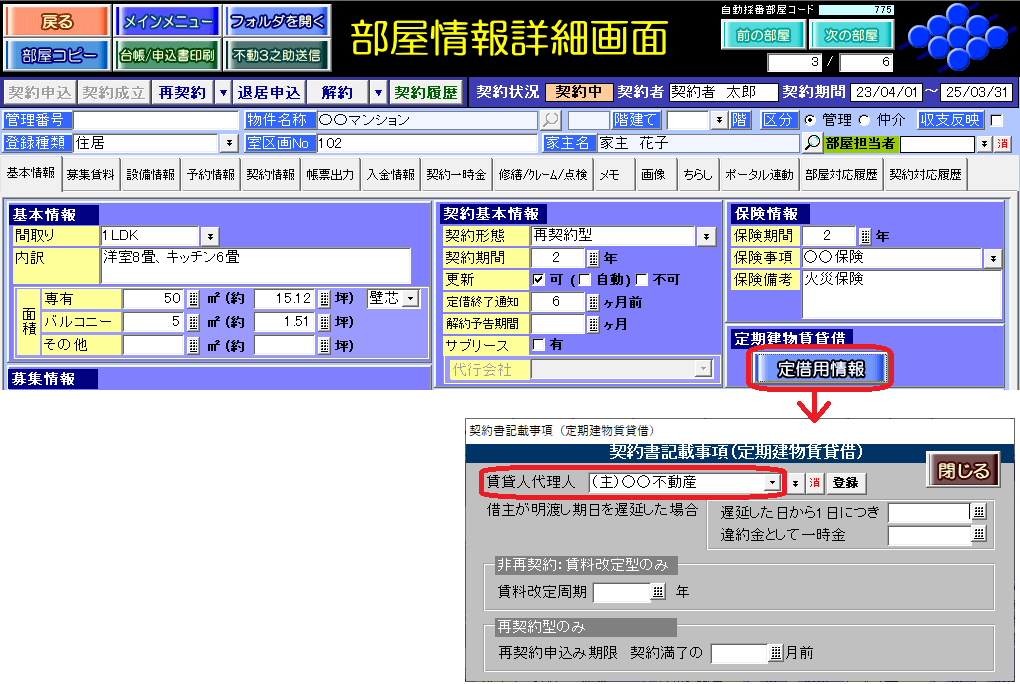Click calculator icon beside 保険期間 field
Viewport: 1020px width, 684px height.
[865, 236]
